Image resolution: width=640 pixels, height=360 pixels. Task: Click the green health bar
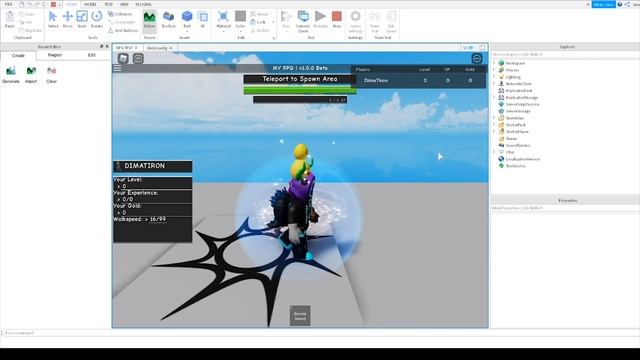point(300,90)
